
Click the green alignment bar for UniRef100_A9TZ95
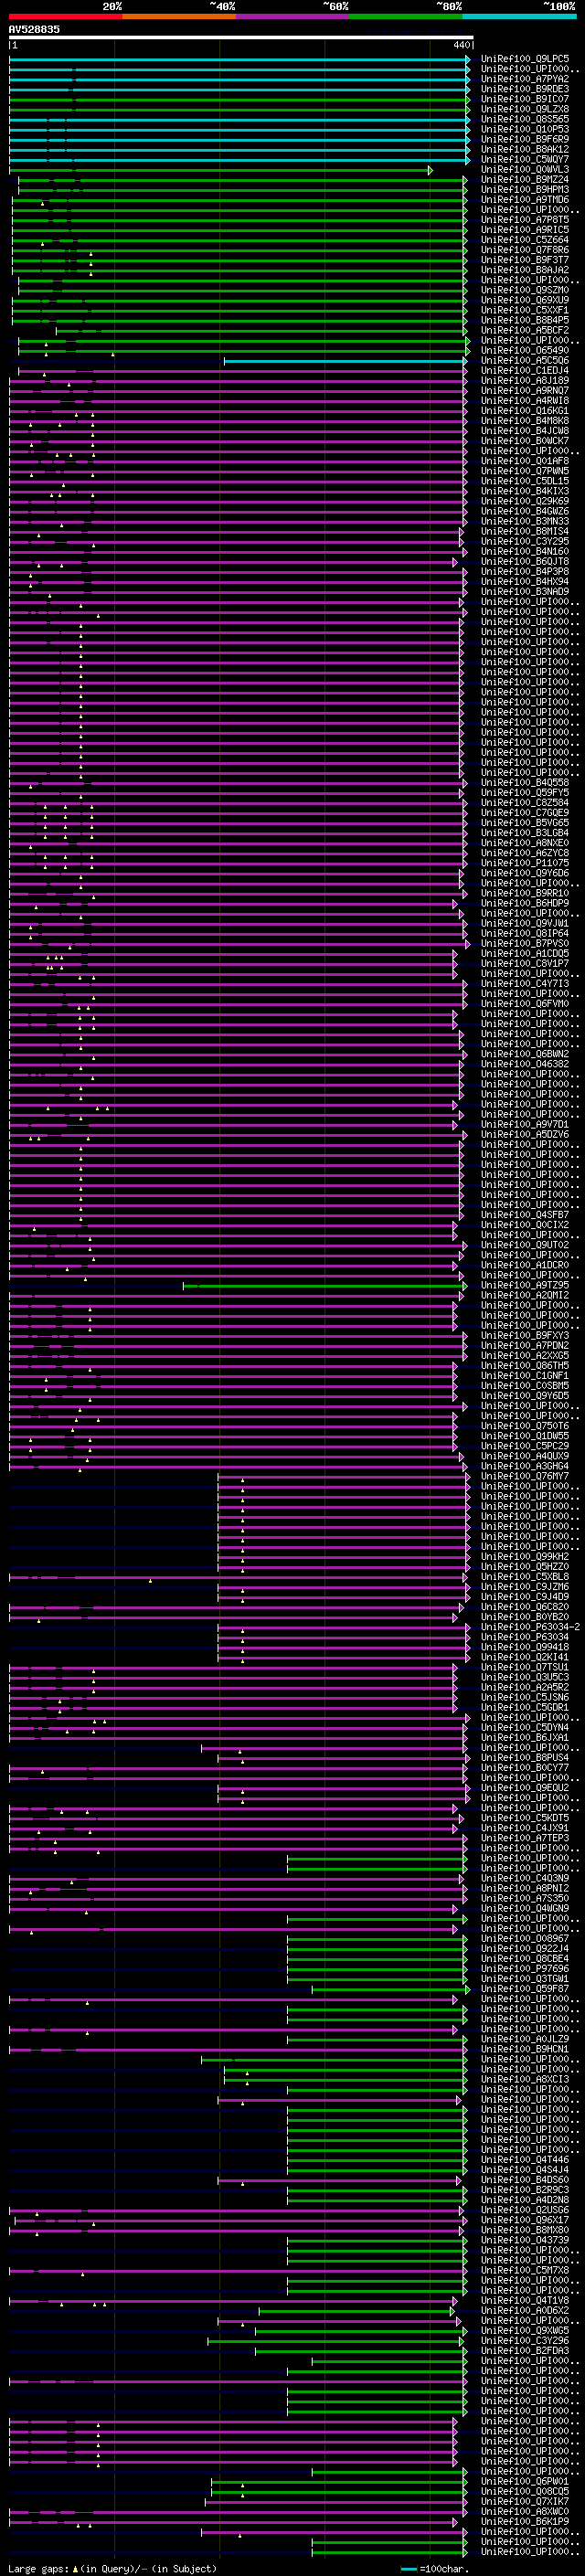point(325,1286)
